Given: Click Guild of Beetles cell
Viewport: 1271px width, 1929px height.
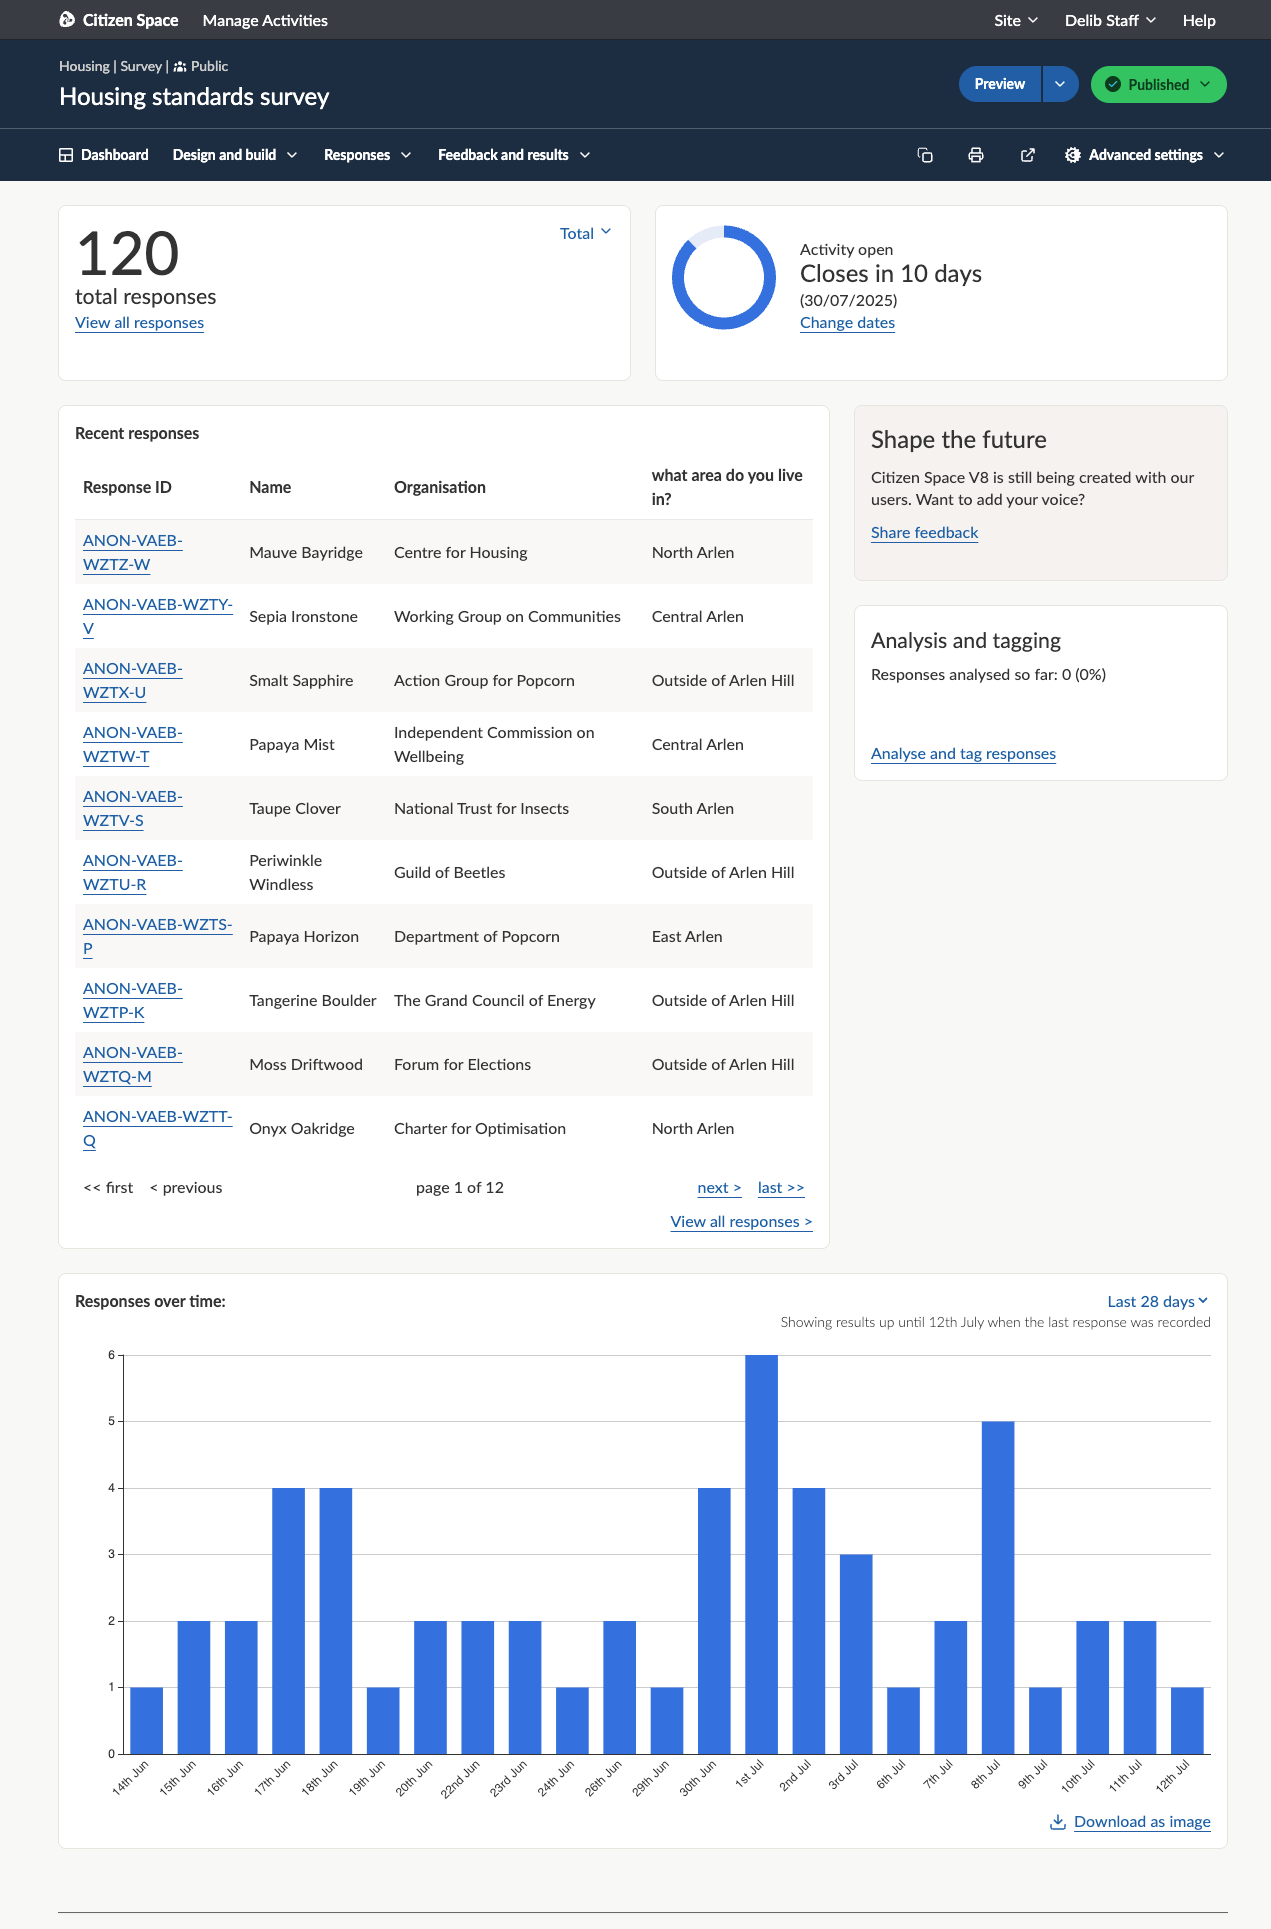Looking at the screenshot, I should (x=449, y=872).
